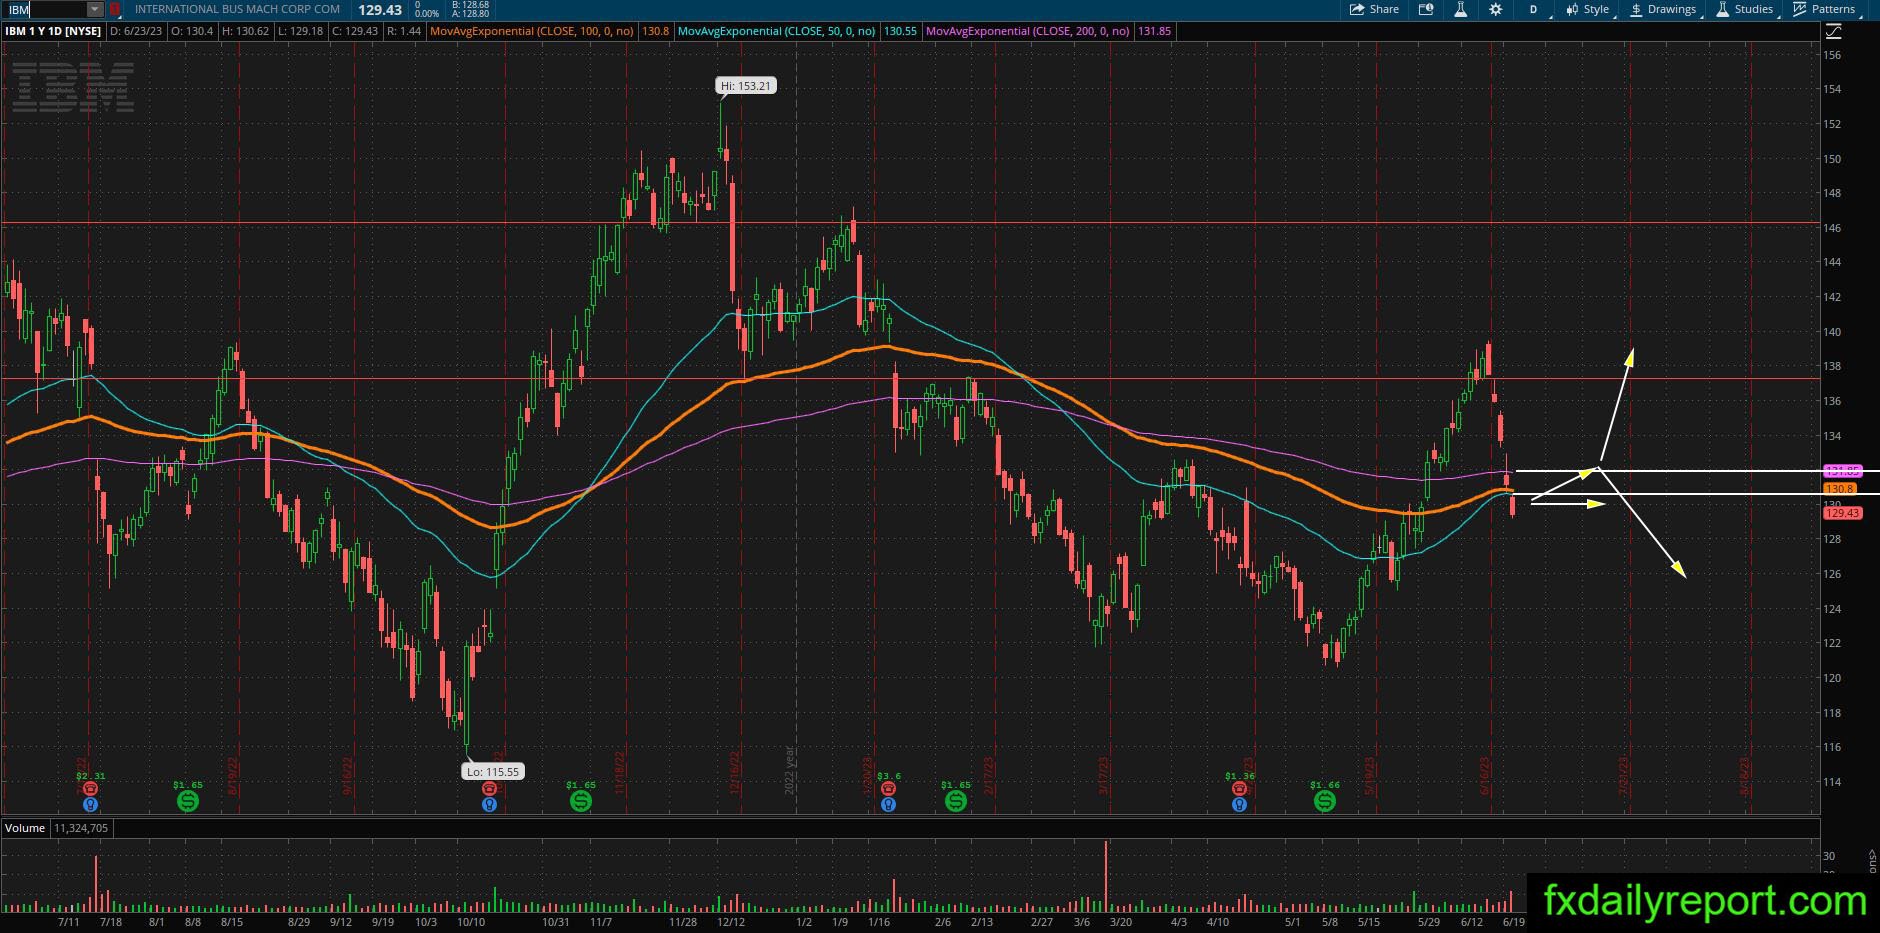Click the active drawing tool icon below Patterns
The image size is (1880, 933).
(x=1834, y=31)
